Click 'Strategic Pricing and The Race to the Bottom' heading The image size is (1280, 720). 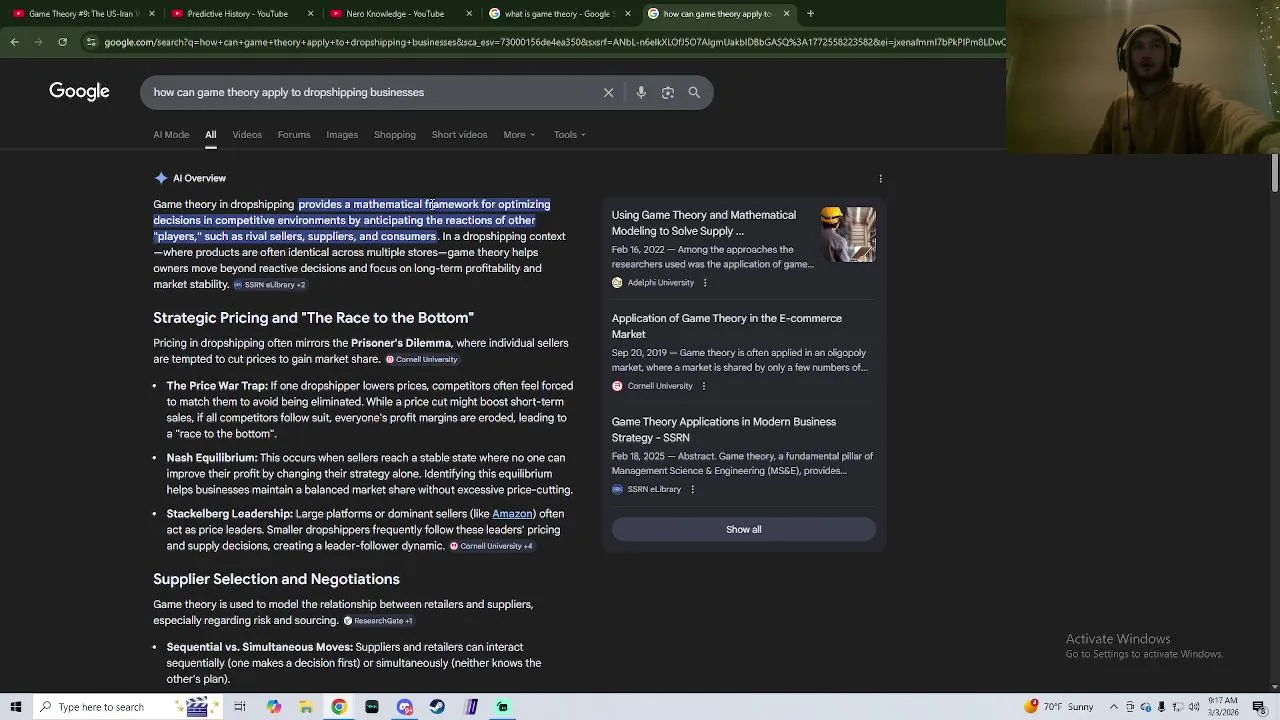313,318
